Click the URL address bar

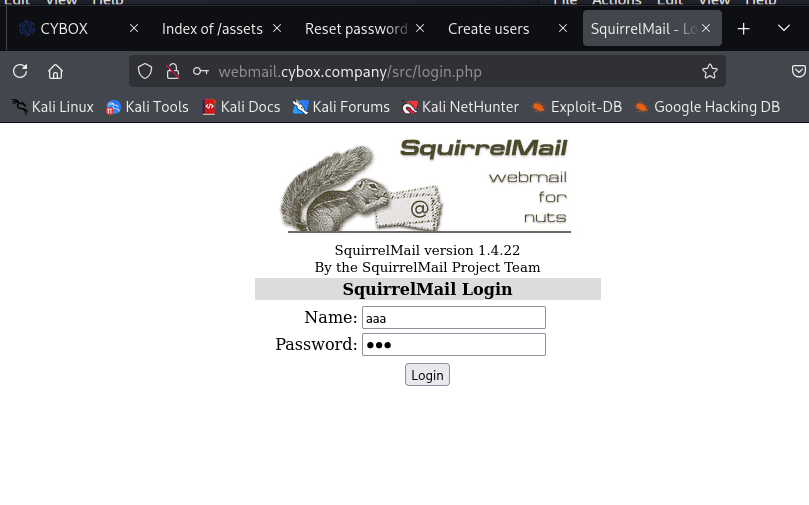440,71
